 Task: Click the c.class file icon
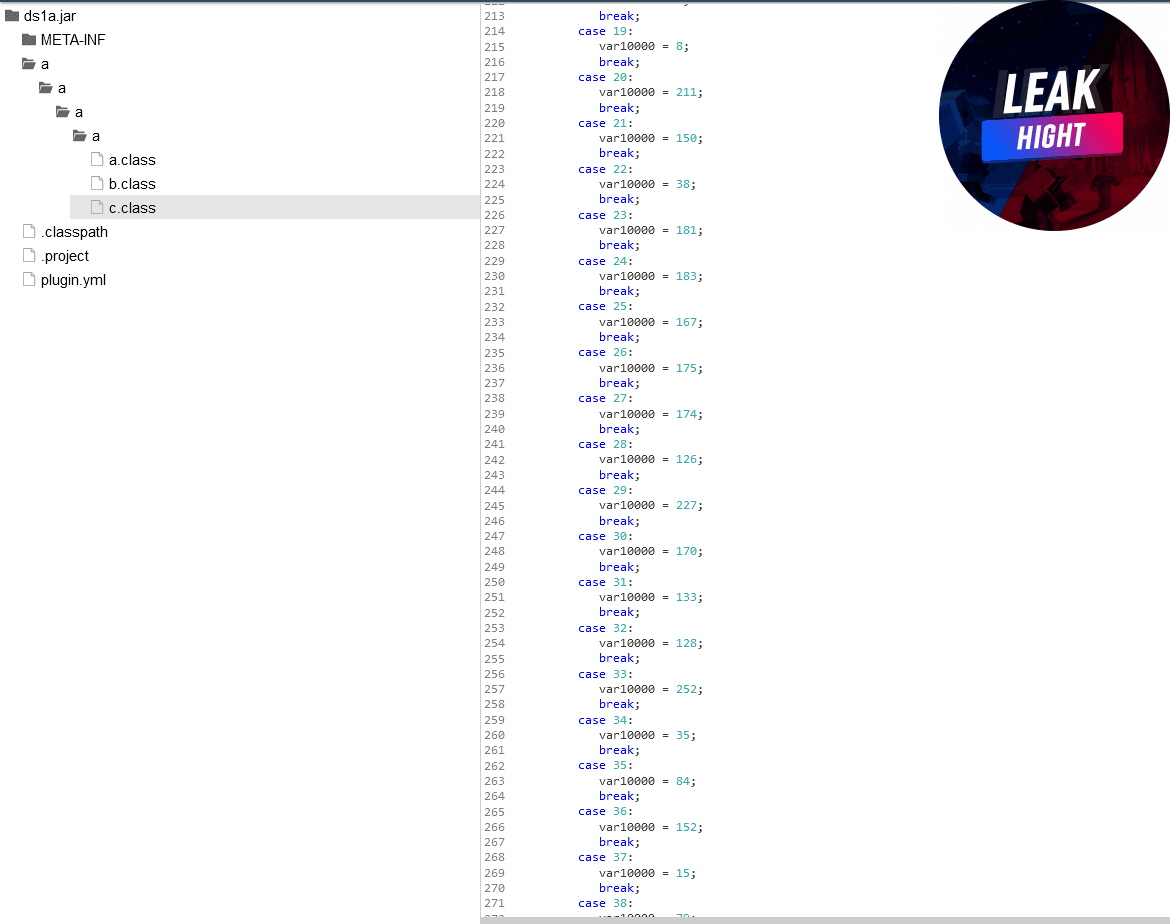coord(97,207)
